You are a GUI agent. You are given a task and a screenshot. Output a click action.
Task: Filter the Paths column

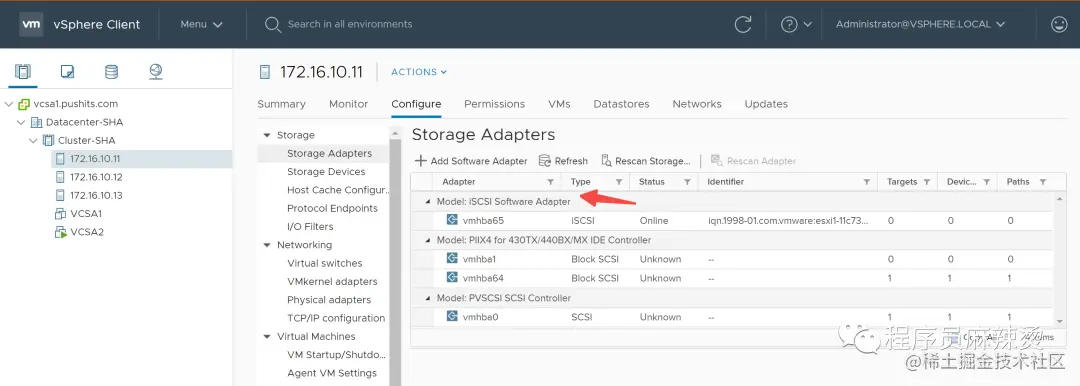(1043, 182)
